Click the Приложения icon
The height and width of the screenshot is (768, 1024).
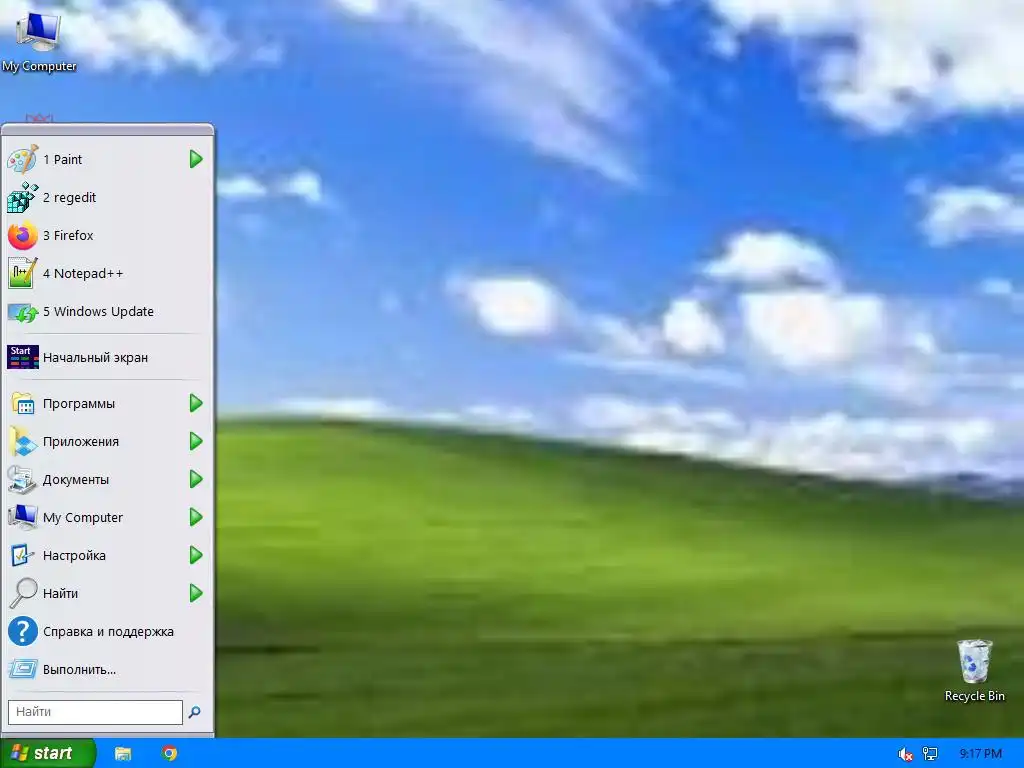click(23, 441)
